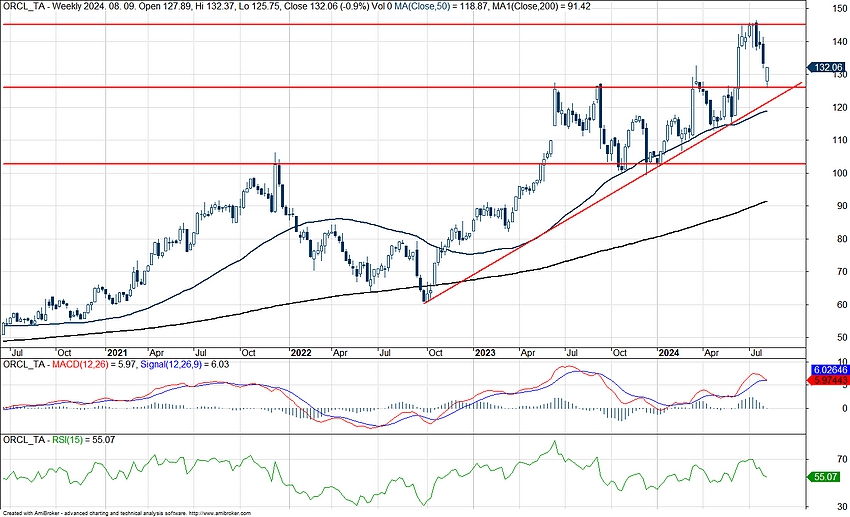850x517 pixels.
Task: Click the Oct label between 2023 and 2024
Action: pyautogui.click(x=620, y=353)
